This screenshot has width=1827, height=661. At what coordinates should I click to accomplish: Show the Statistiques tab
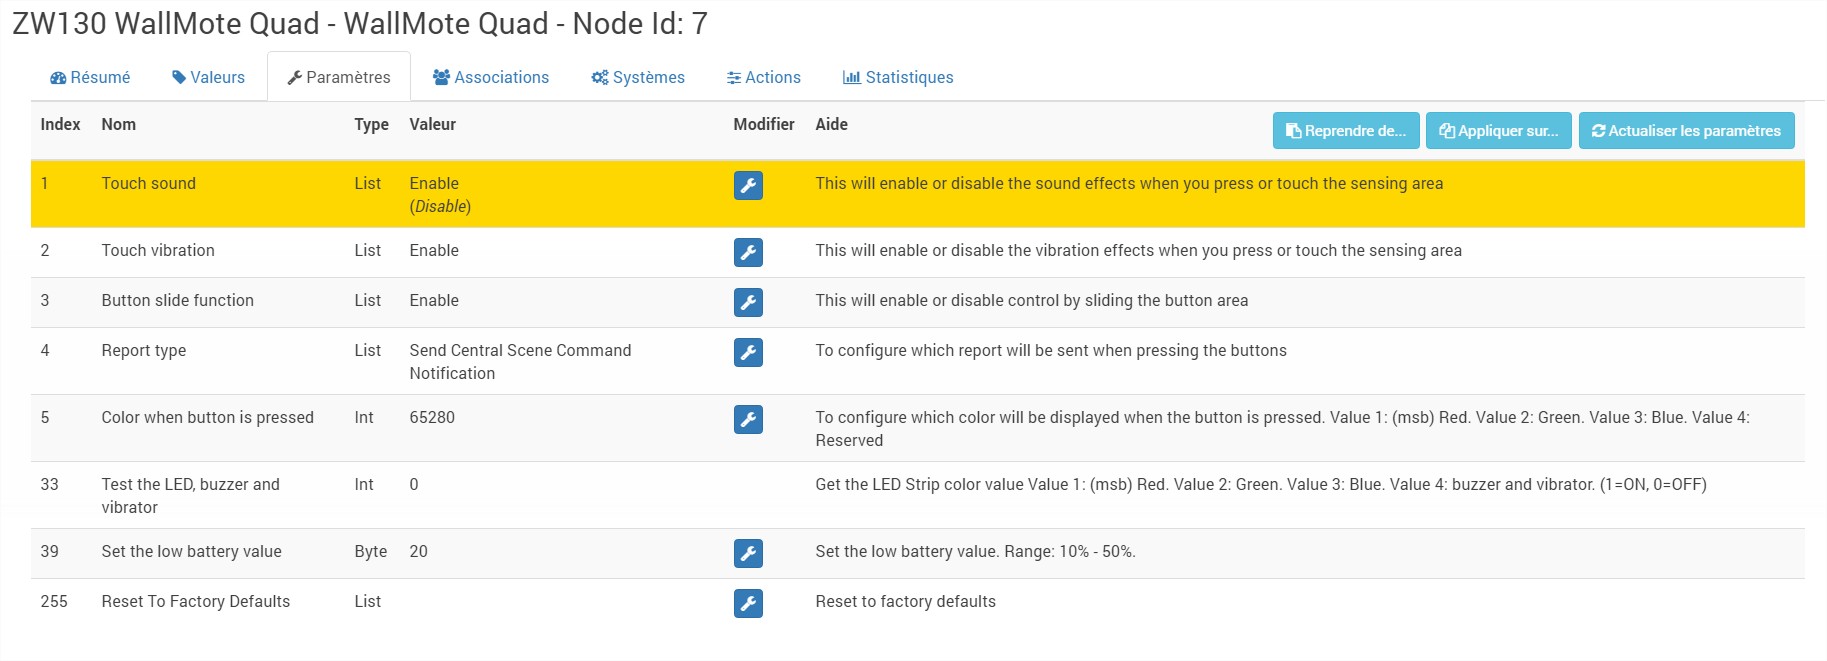[898, 77]
